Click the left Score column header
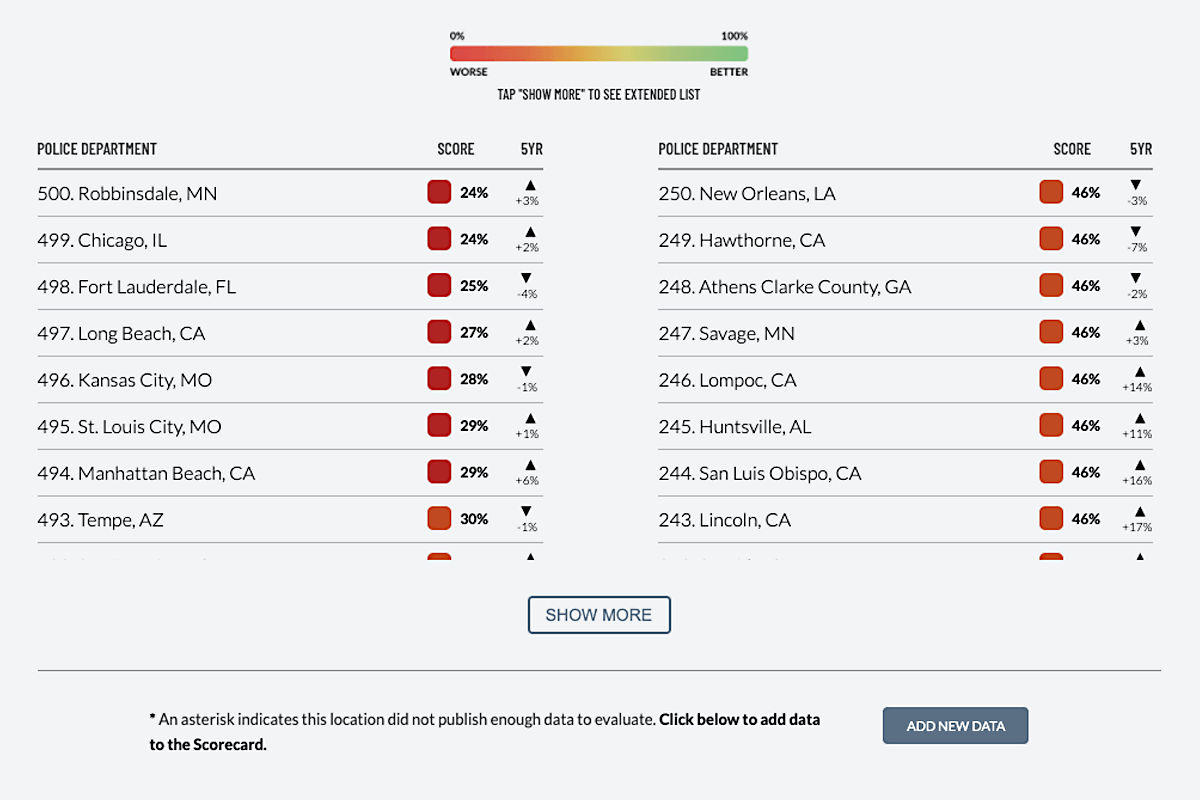1200x800 pixels. click(x=456, y=149)
